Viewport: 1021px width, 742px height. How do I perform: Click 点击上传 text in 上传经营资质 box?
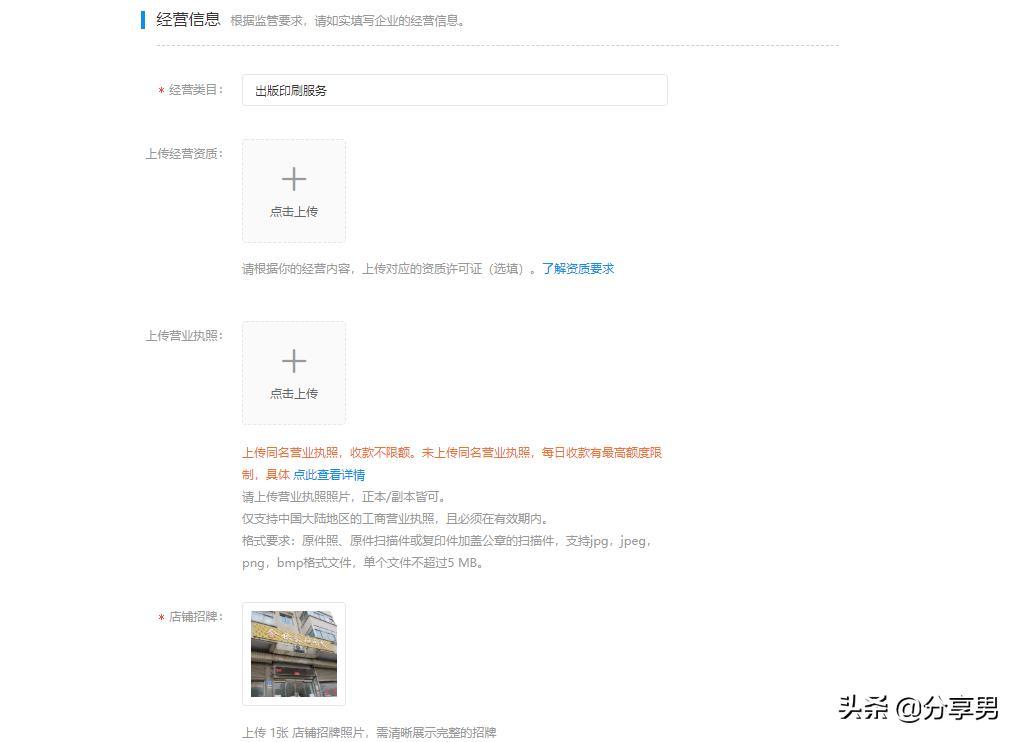pyautogui.click(x=294, y=212)
